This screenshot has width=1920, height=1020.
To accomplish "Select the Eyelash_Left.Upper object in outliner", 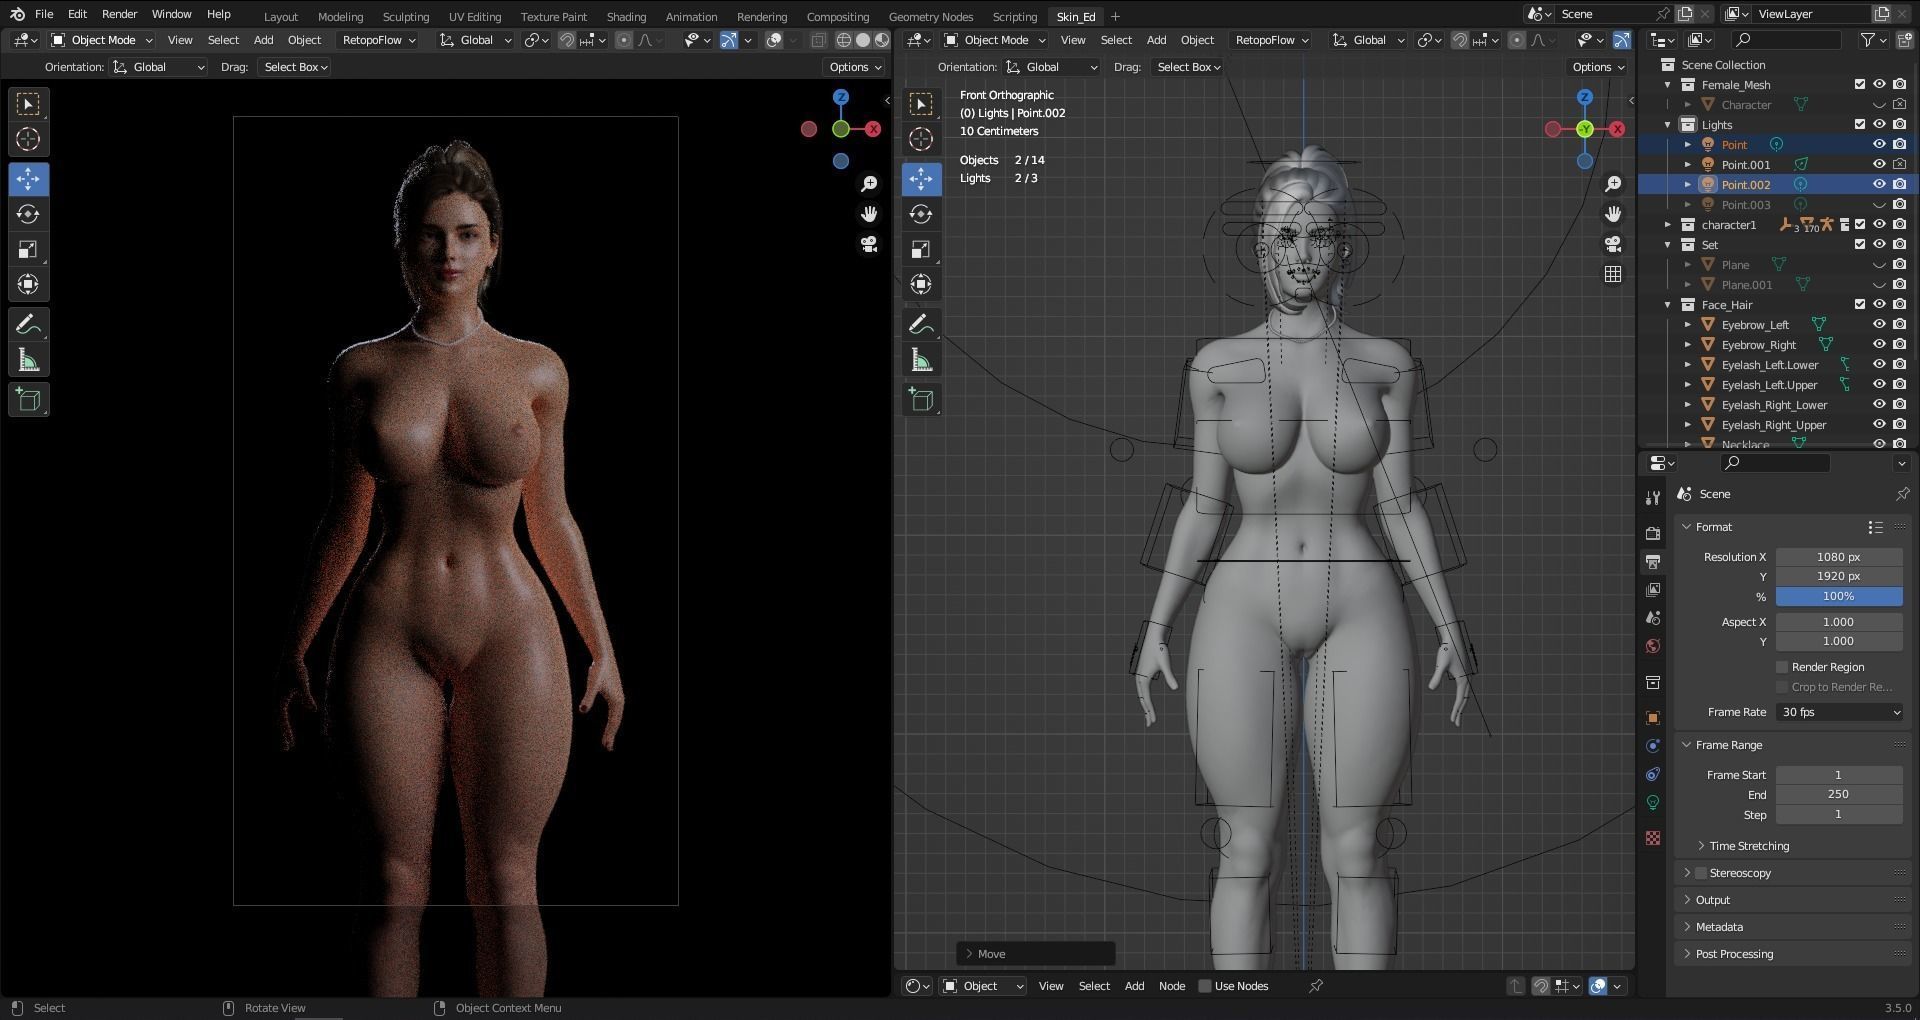I will pos(1769,385).
